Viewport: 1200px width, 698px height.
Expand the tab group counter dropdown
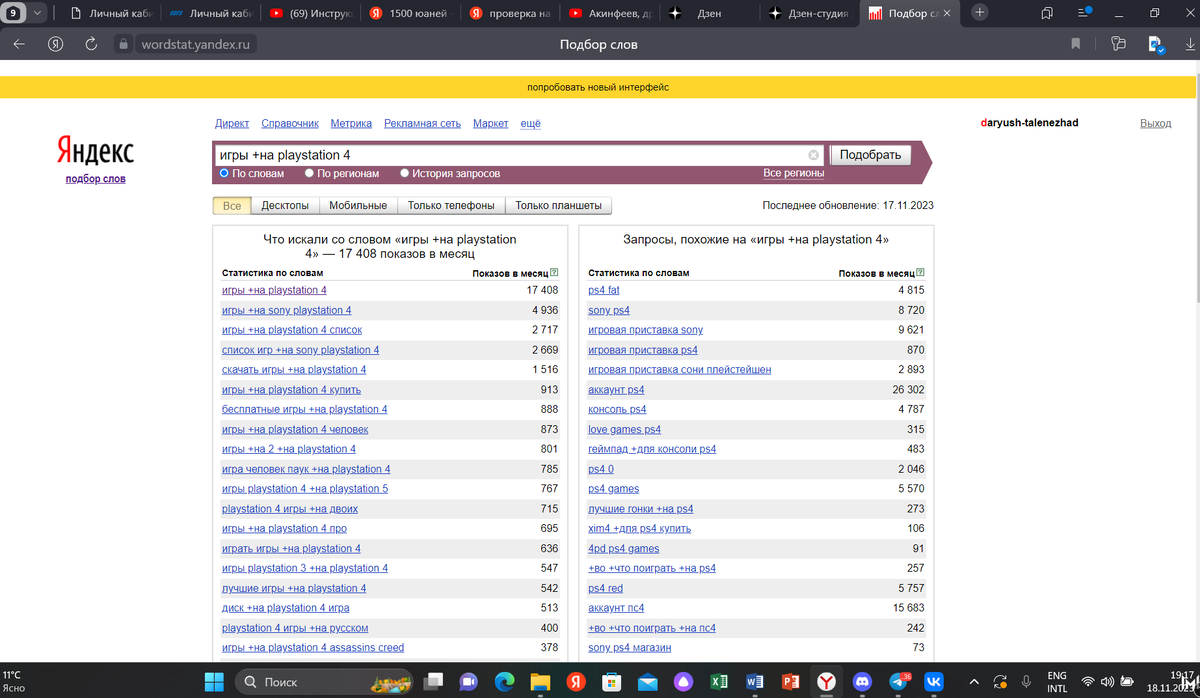point(38,13)
